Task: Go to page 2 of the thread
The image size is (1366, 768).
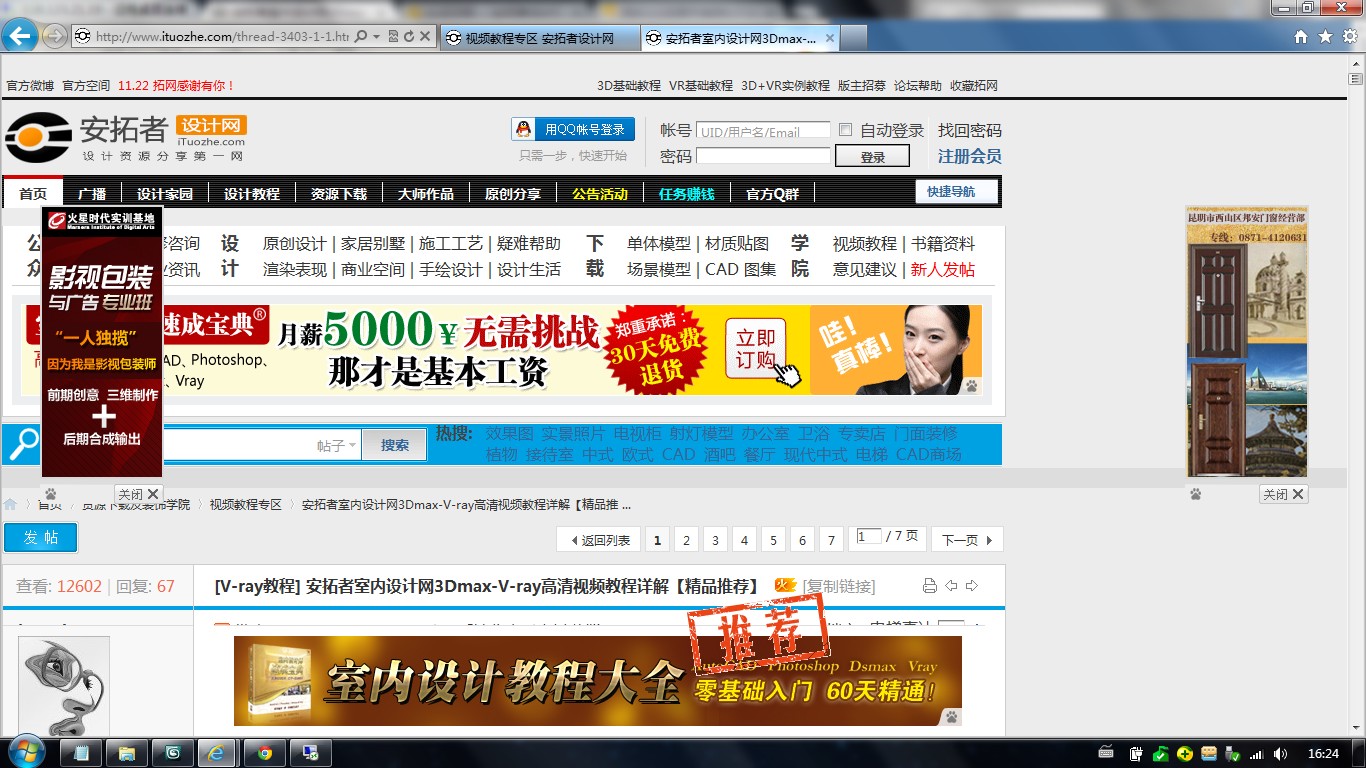Action: coord(686,540)
